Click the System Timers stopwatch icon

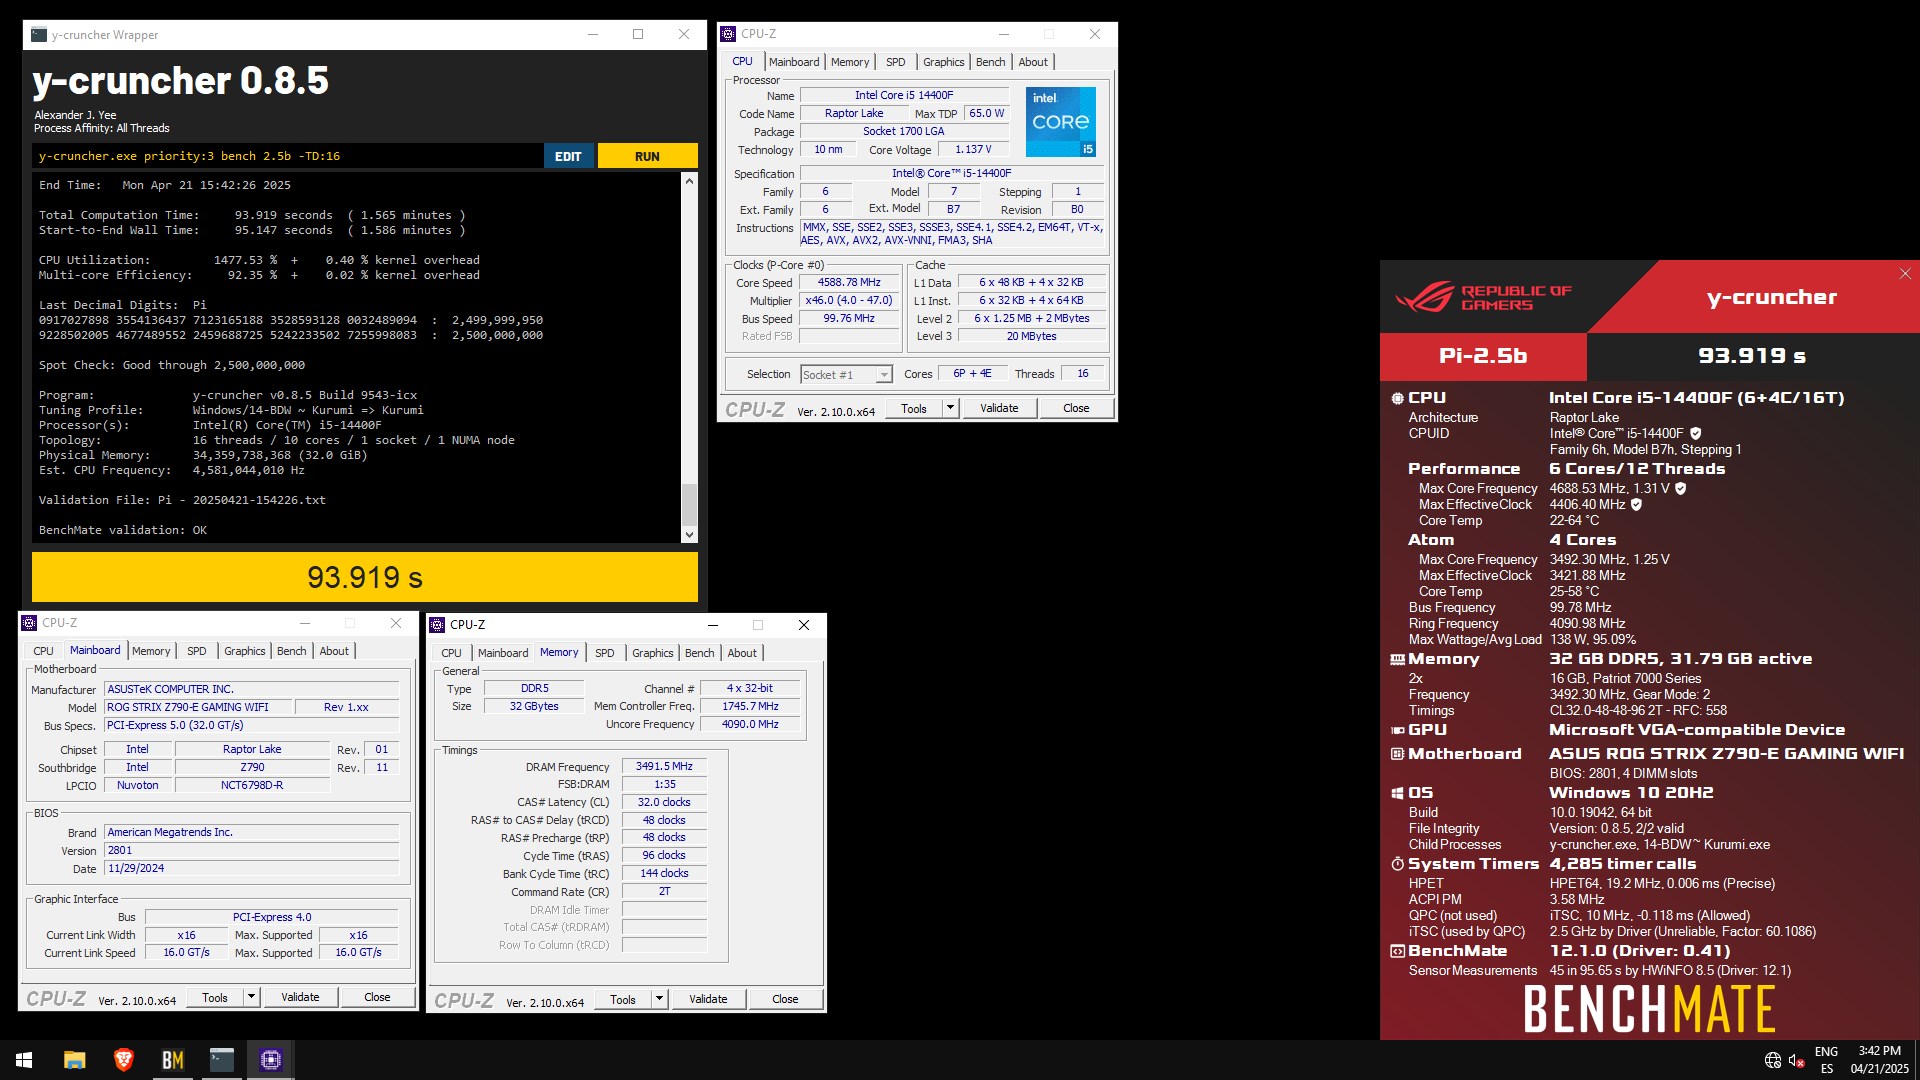[1397, 864]
